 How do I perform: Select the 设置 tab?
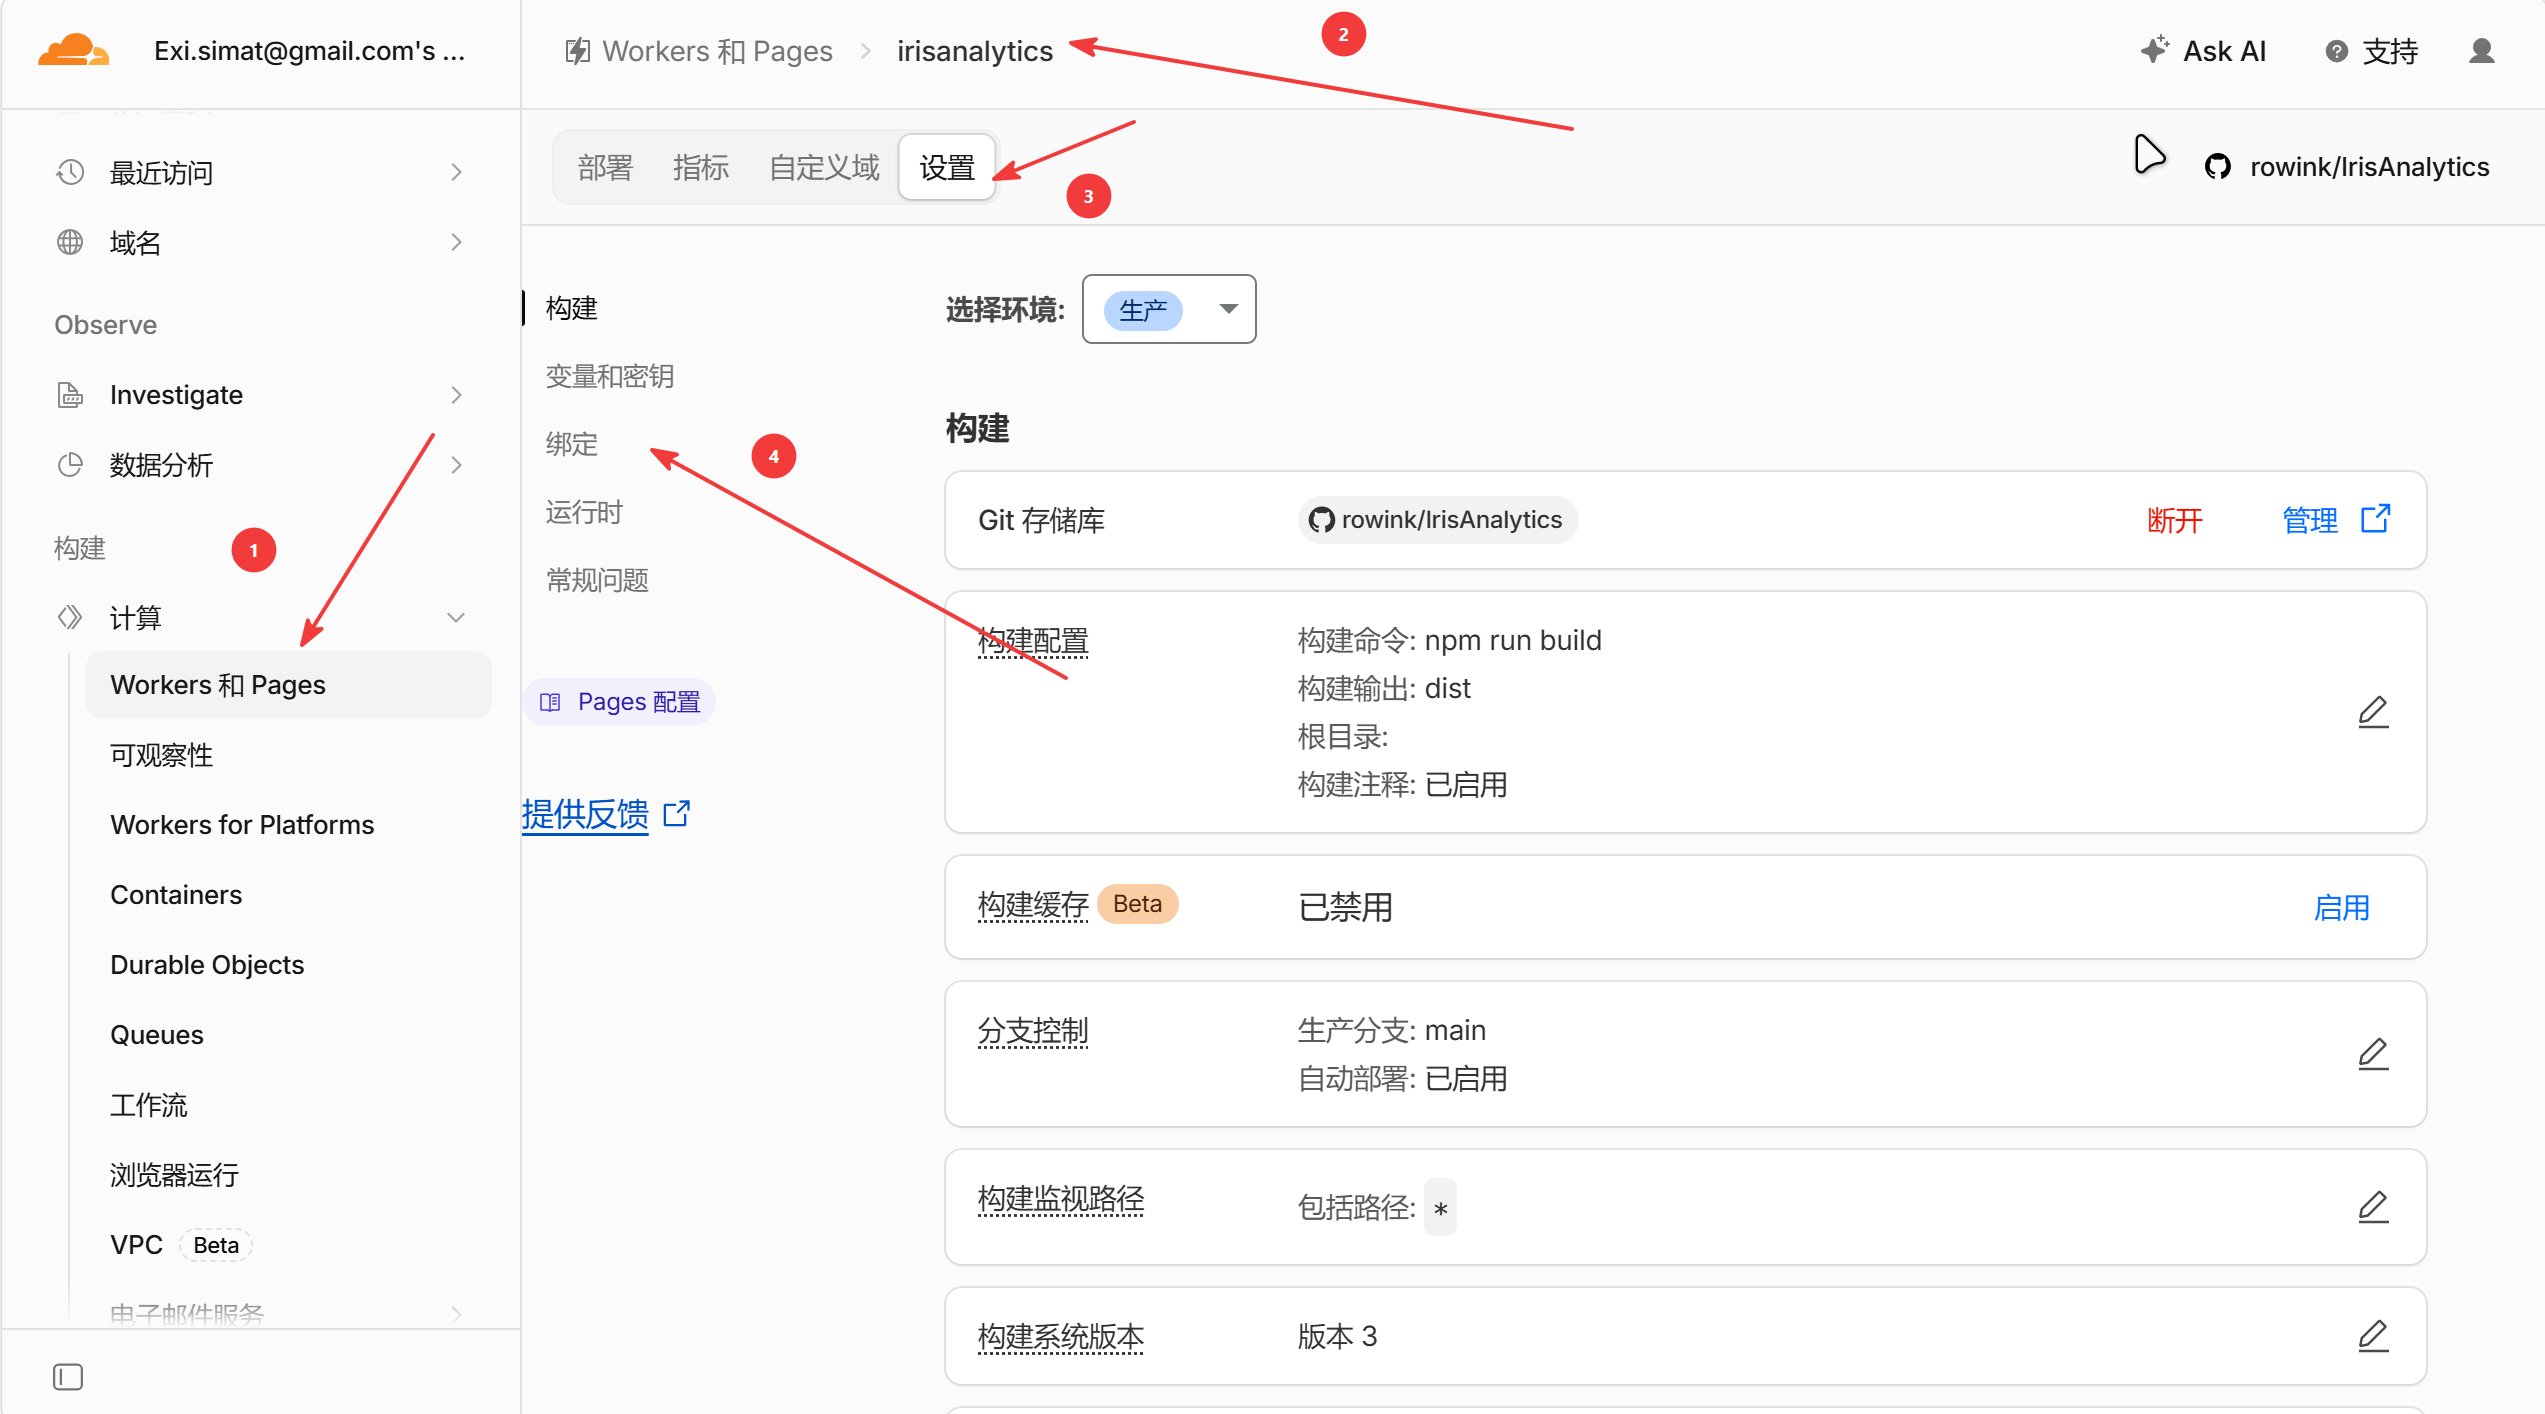[x=947, y=167]
